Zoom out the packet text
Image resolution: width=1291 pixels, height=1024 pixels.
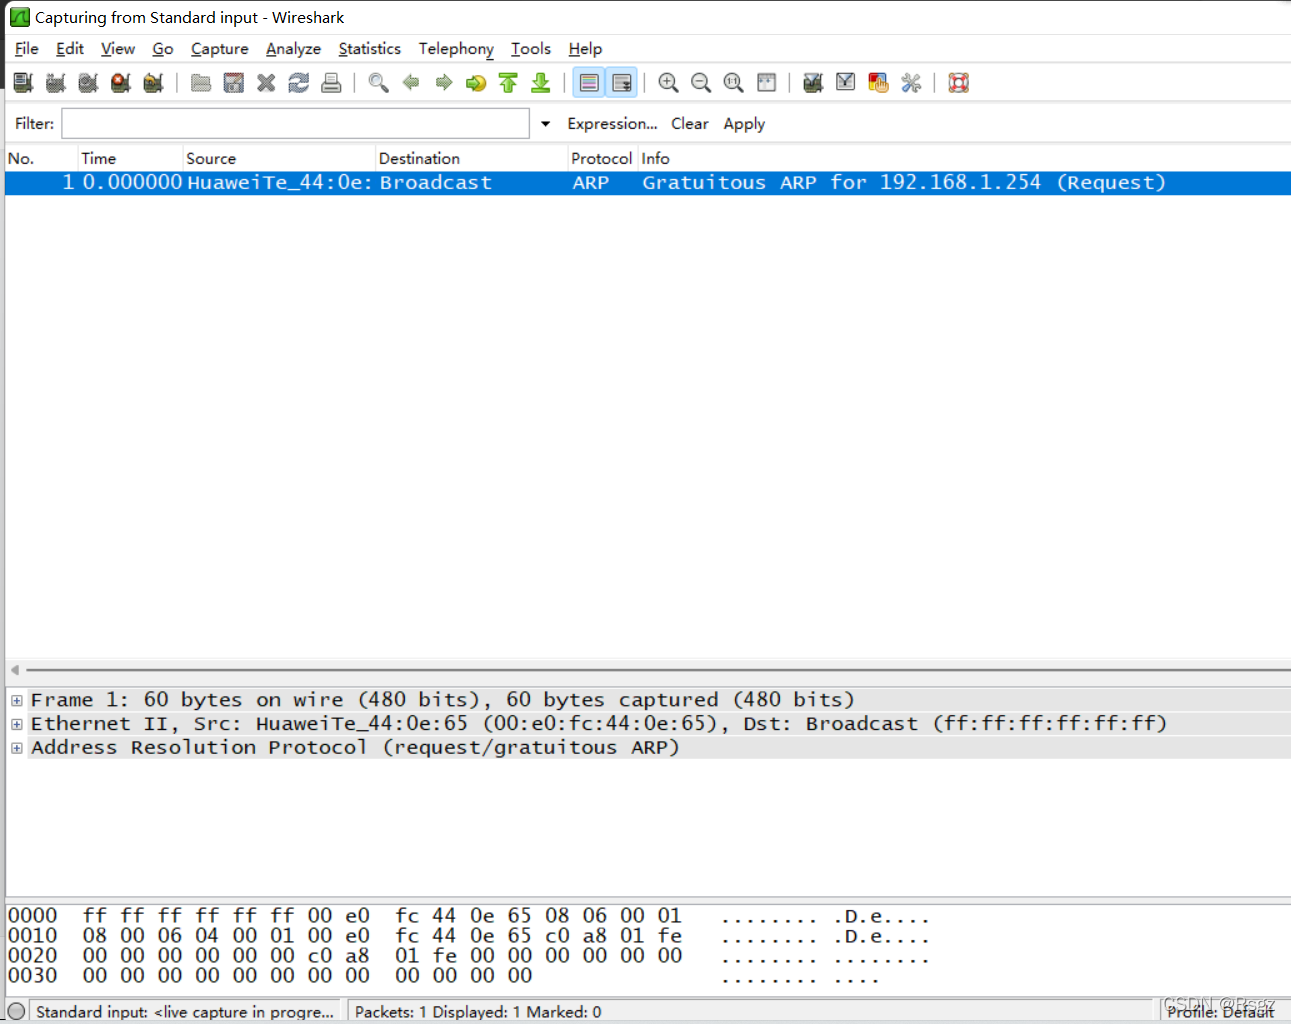click(x=701, y=83)
